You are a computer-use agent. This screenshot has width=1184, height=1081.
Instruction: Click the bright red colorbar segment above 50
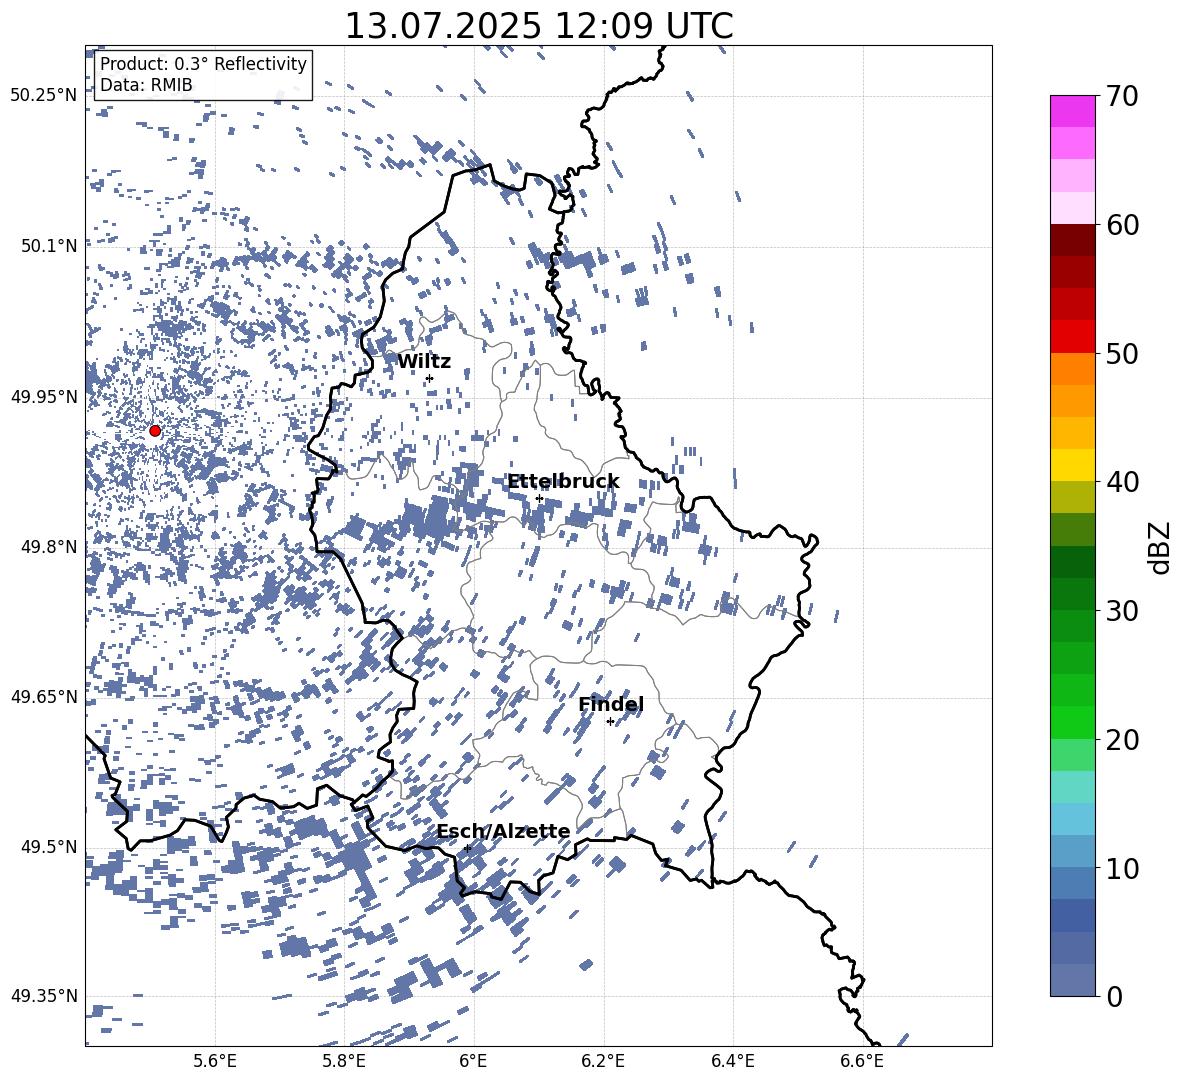tap(1073, 337)
